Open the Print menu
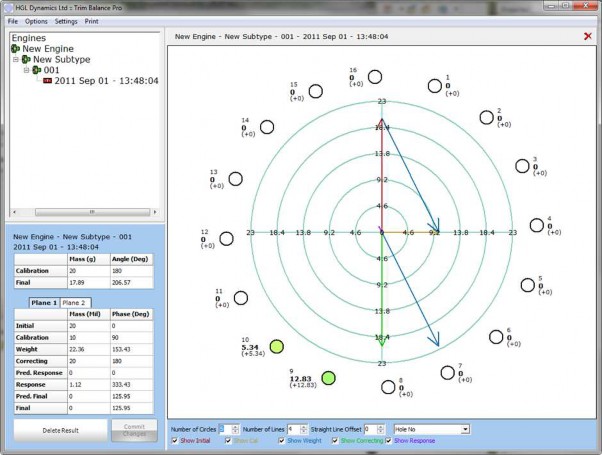The image size is (602, 455). [x=92, y=20]
